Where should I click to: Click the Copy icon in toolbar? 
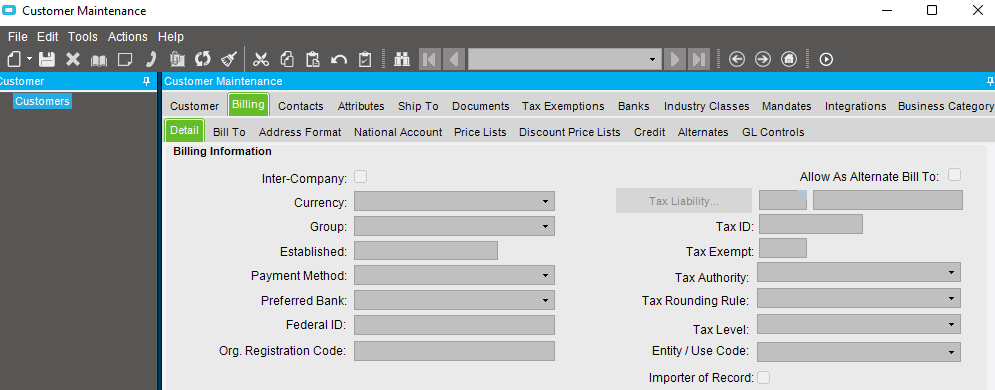click(x=287, y=59)
